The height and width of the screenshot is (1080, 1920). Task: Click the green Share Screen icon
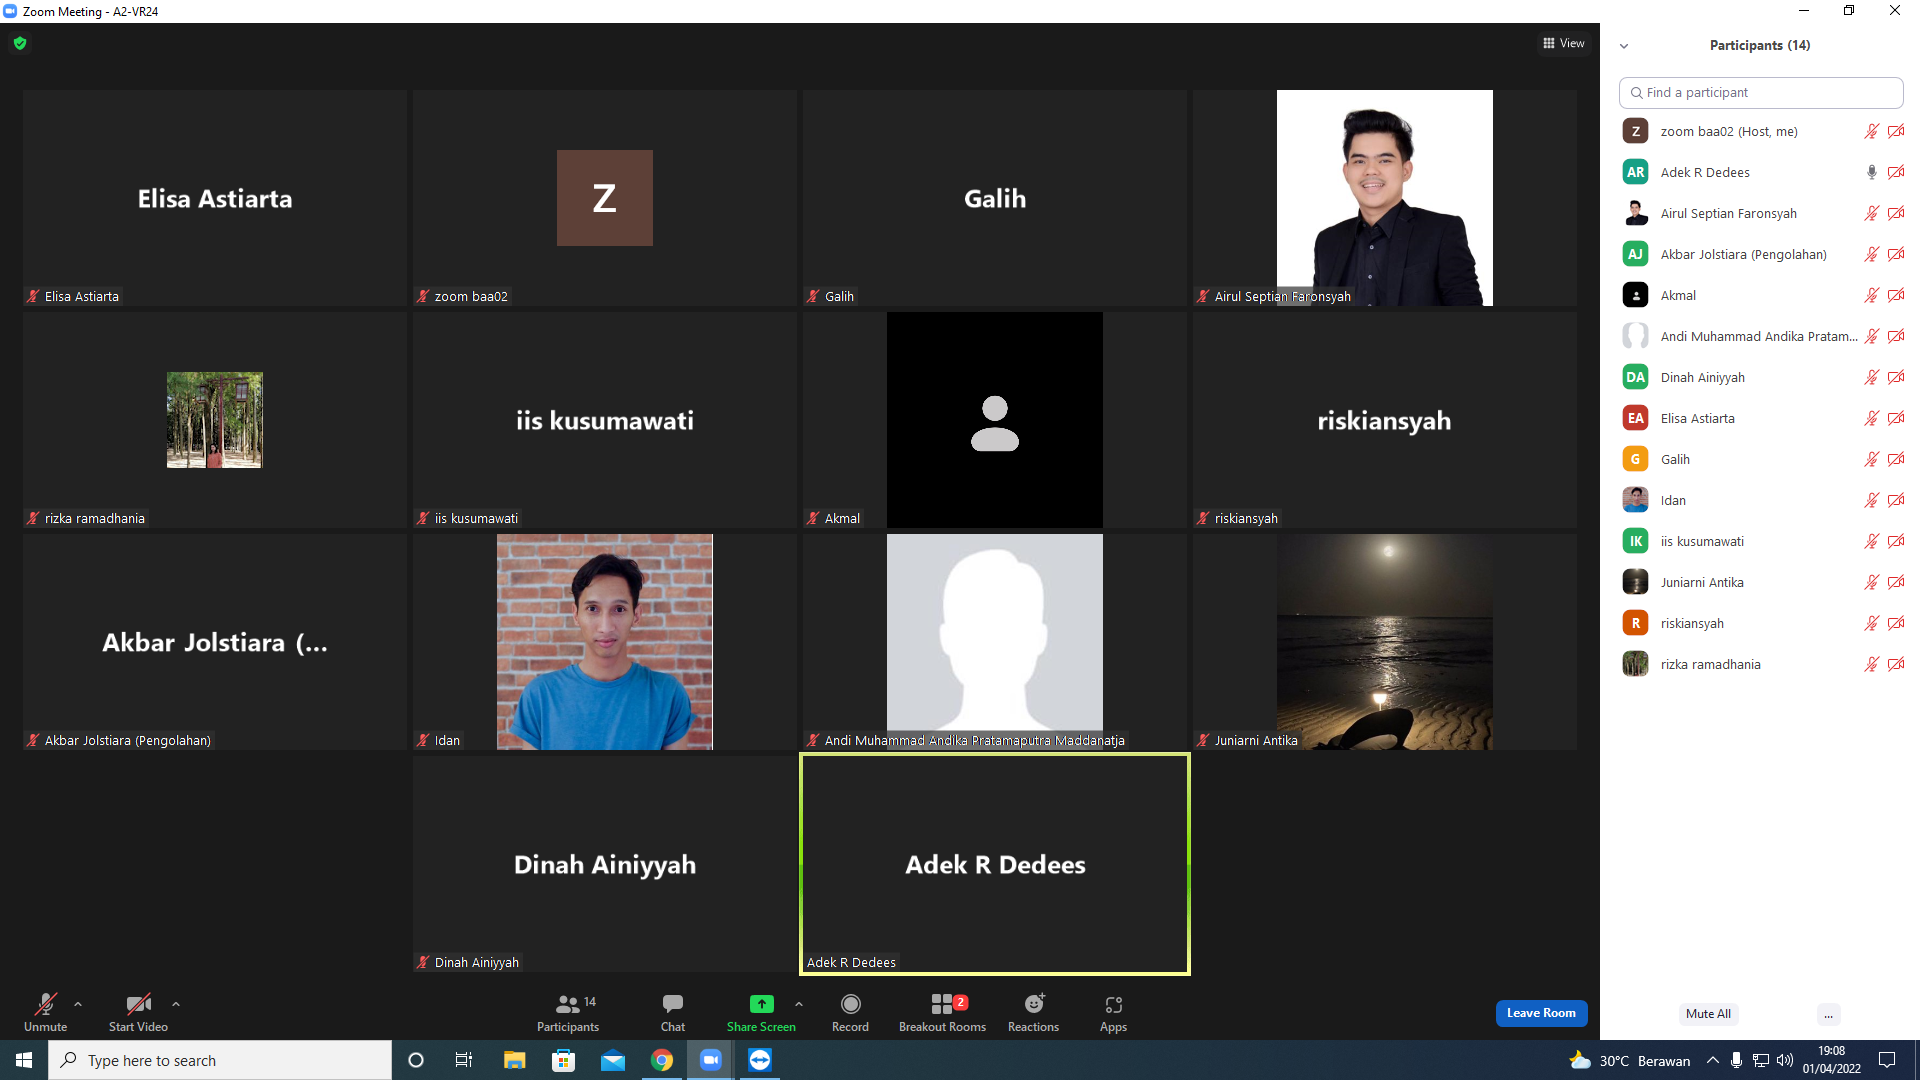pos(762,1004)
